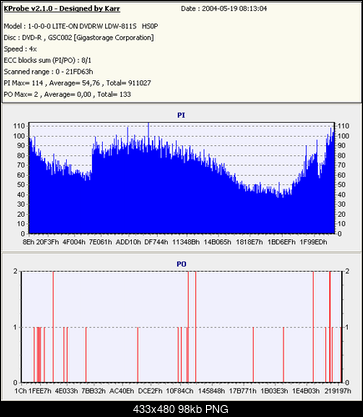The width and height of the screenshot is (363, 417).
Task: Click PO axis label 10F84Ch
Action: (x=180, y=391)
